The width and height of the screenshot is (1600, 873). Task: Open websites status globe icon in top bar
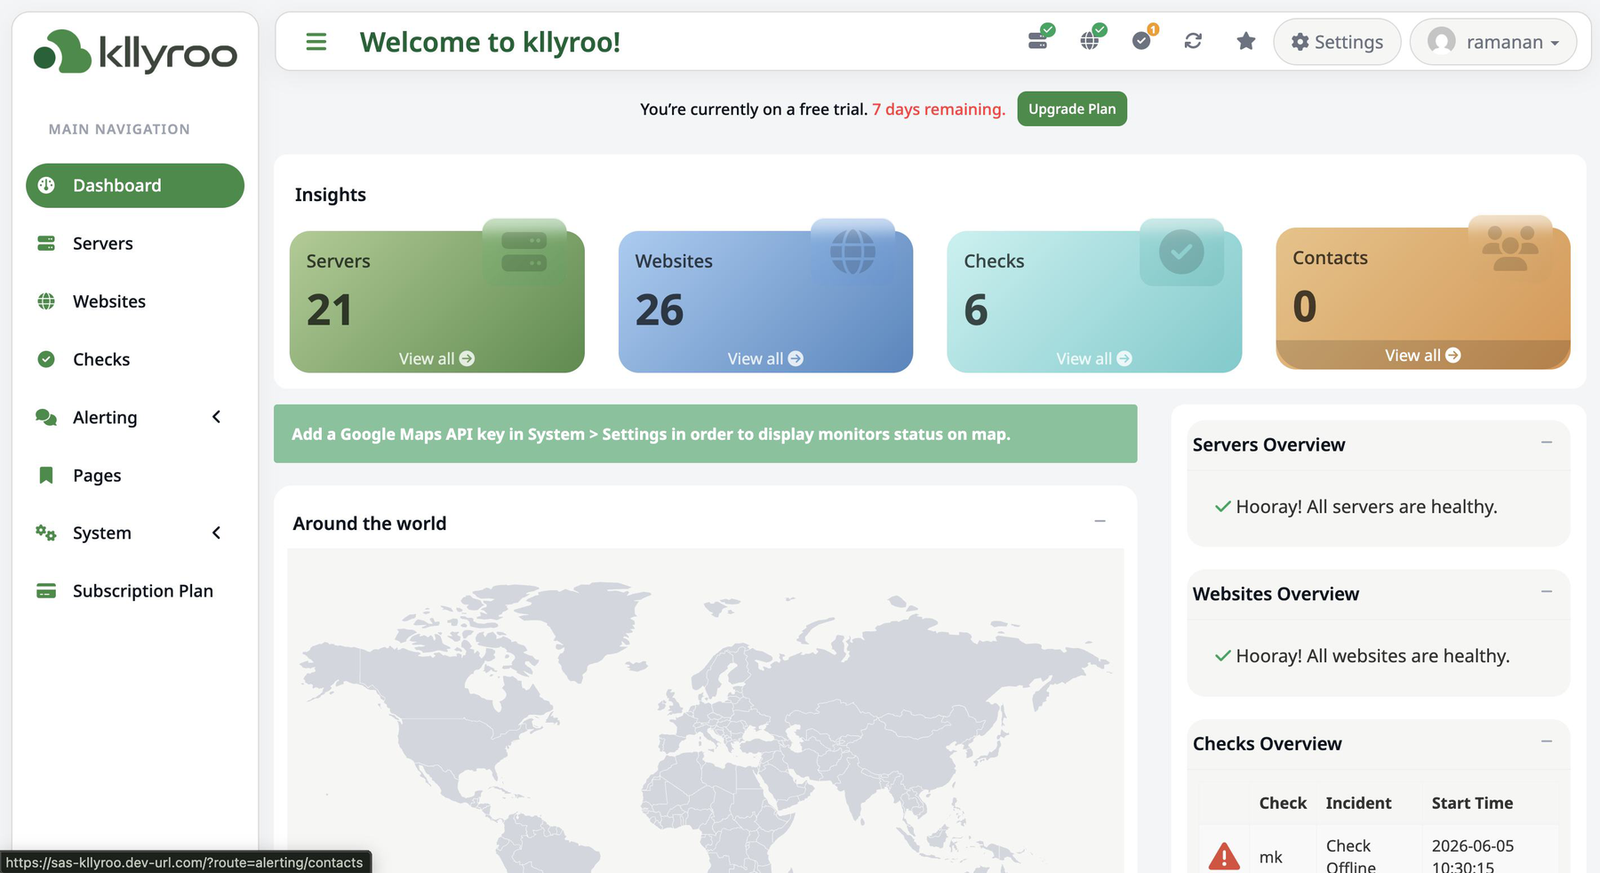click(1091, 40)
